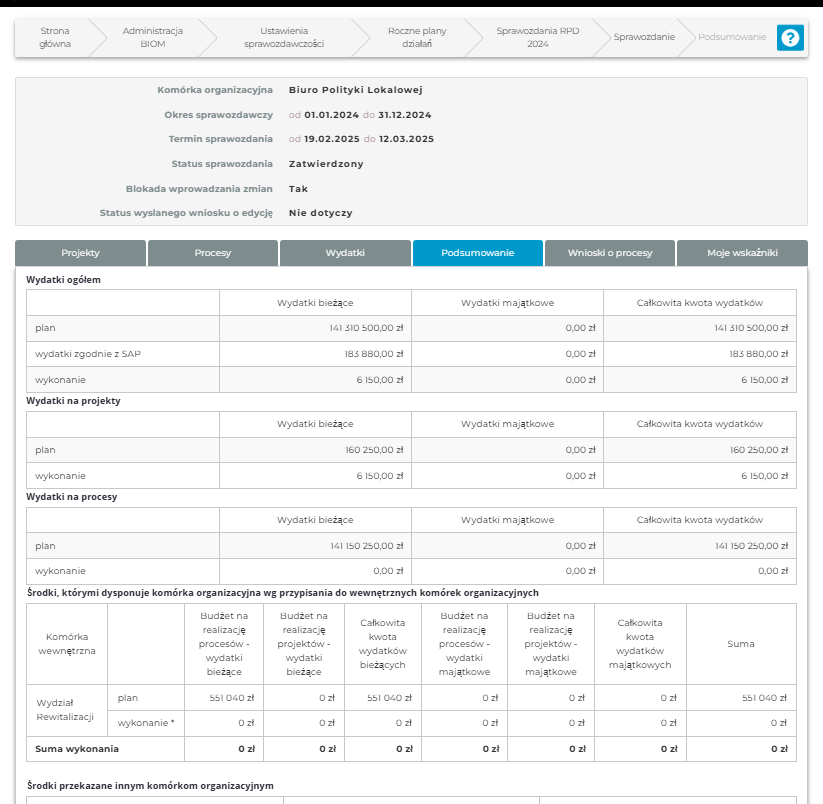
Task: Select the Wydział Rewitalizacji table cell
Action: point(65,710)
